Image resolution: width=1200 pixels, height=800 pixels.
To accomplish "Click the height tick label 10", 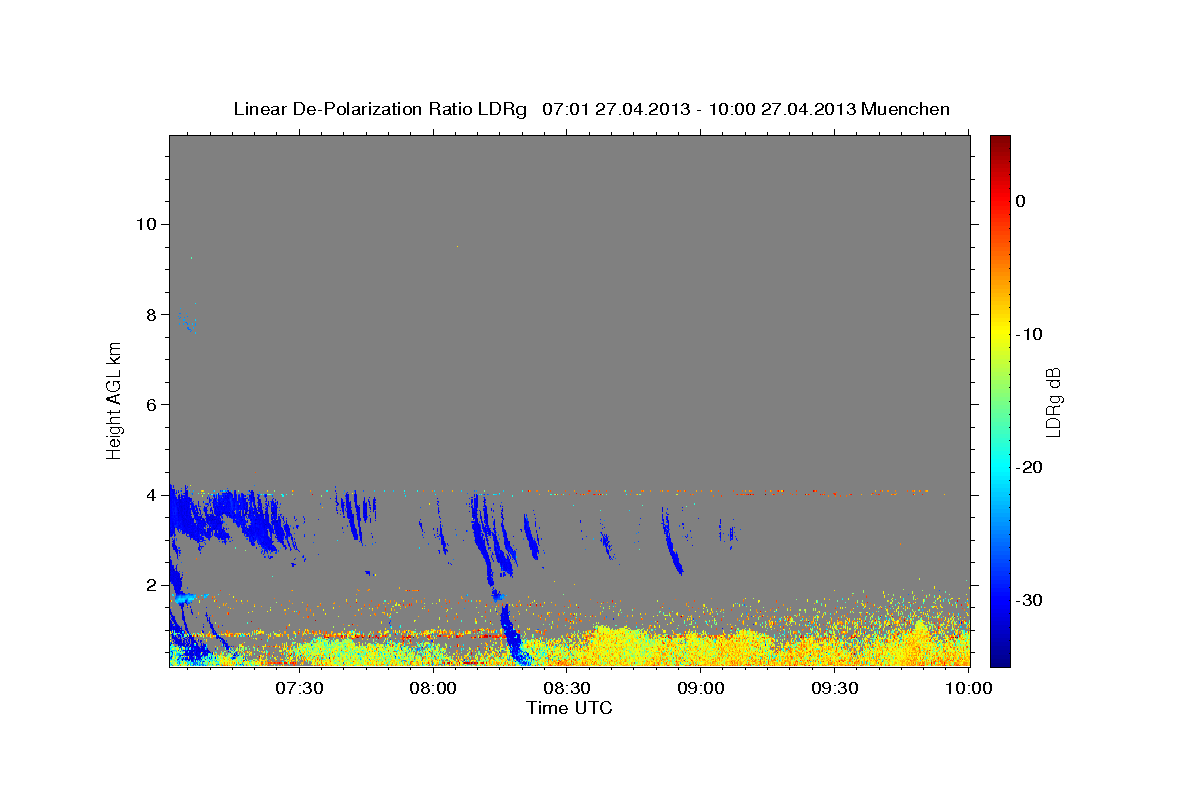I will (145, 224).
